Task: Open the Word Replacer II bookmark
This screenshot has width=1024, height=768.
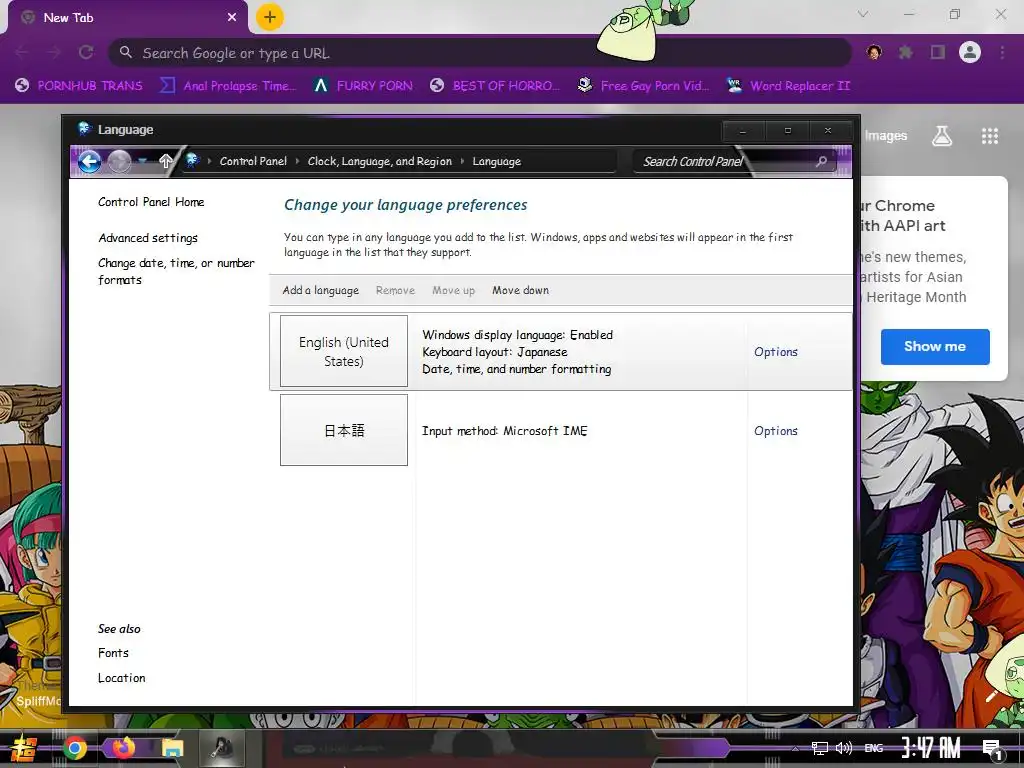Action: pyautogui.click(x=789, y=86)
